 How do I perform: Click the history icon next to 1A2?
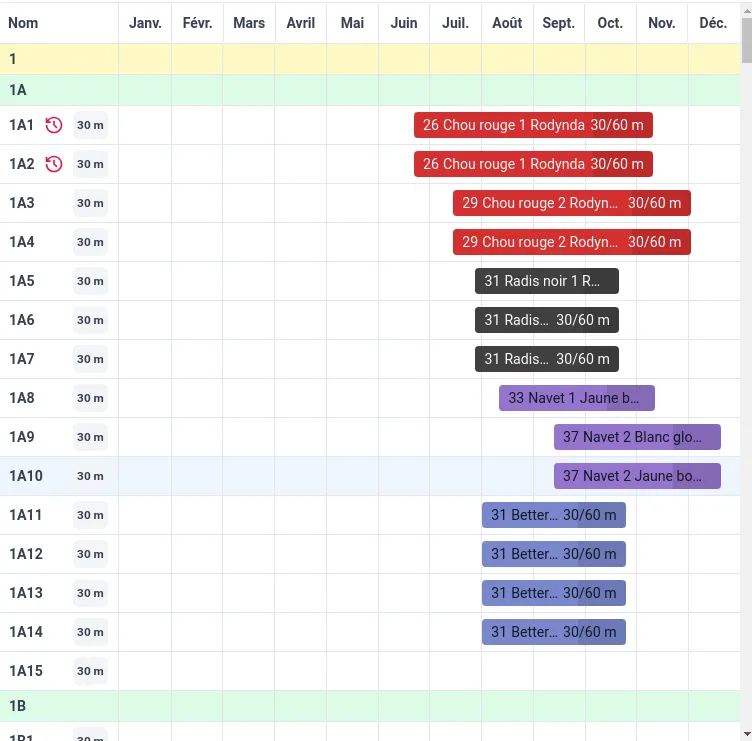(x=54, y=164)
